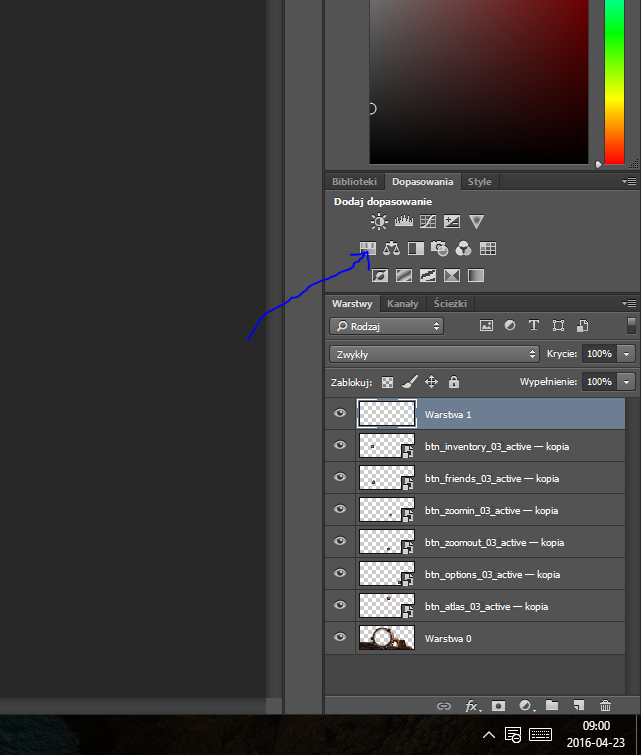
Task: Hide the Warstwa 1 layer
Action: tap(340, 413)
